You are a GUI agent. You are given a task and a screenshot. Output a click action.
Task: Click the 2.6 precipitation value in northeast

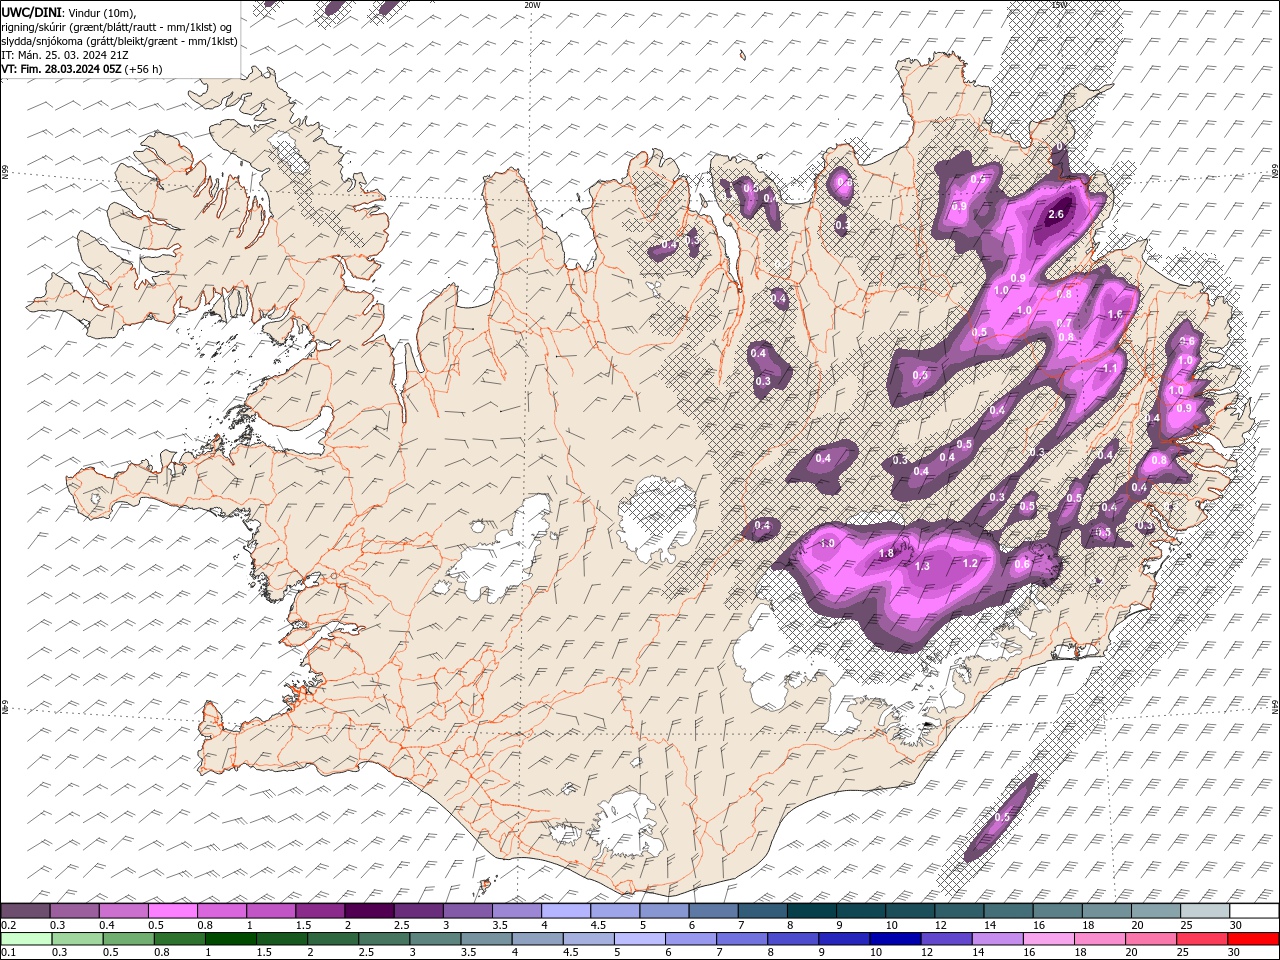point(1056,214)
